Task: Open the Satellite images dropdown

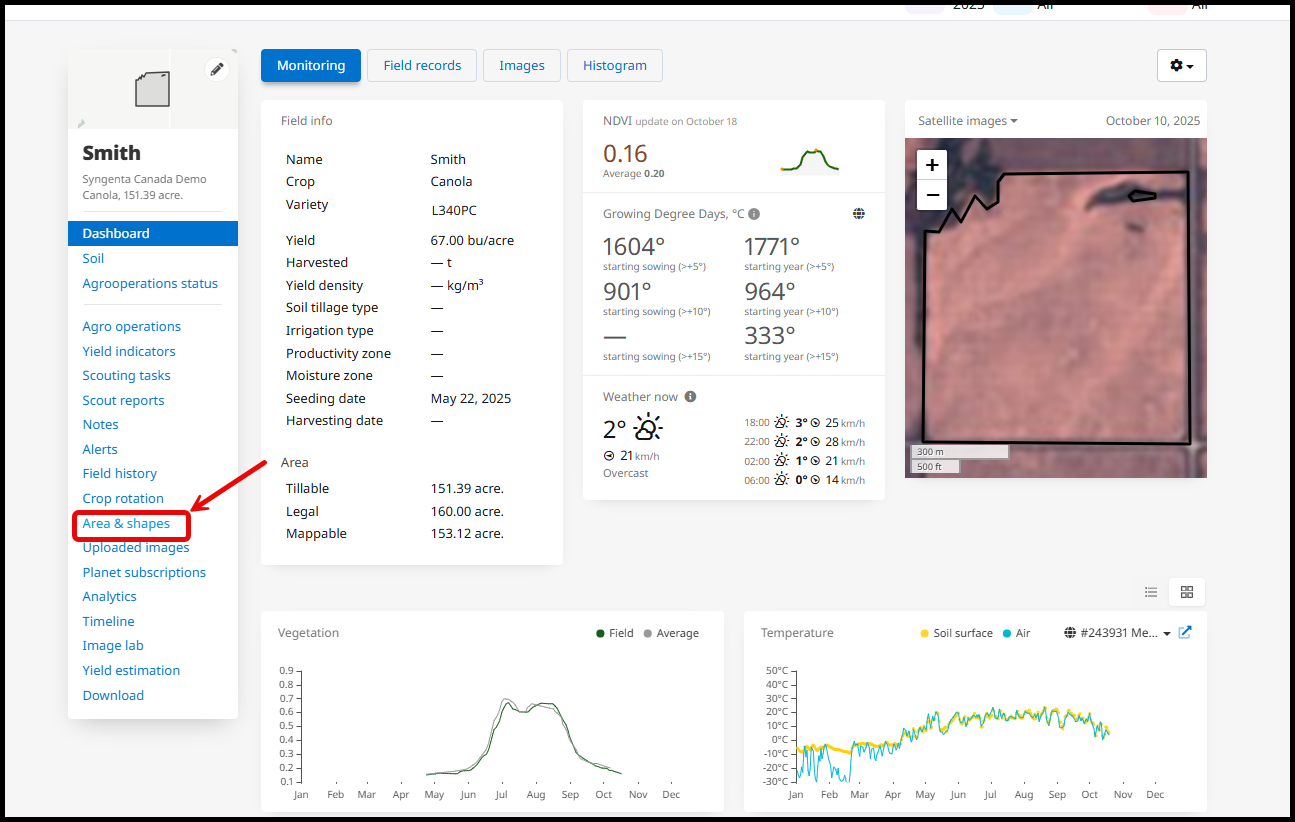Action: click(x=967, y=121)
